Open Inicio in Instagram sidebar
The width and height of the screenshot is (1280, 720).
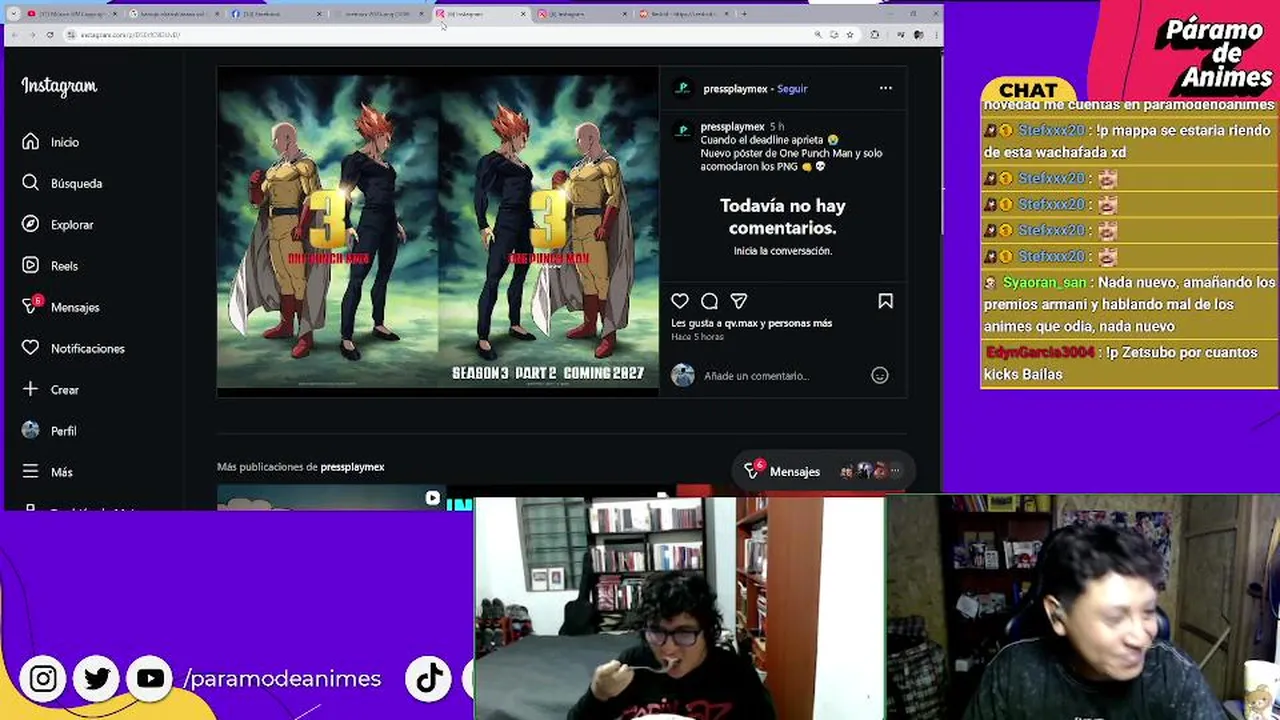point(51,142)
